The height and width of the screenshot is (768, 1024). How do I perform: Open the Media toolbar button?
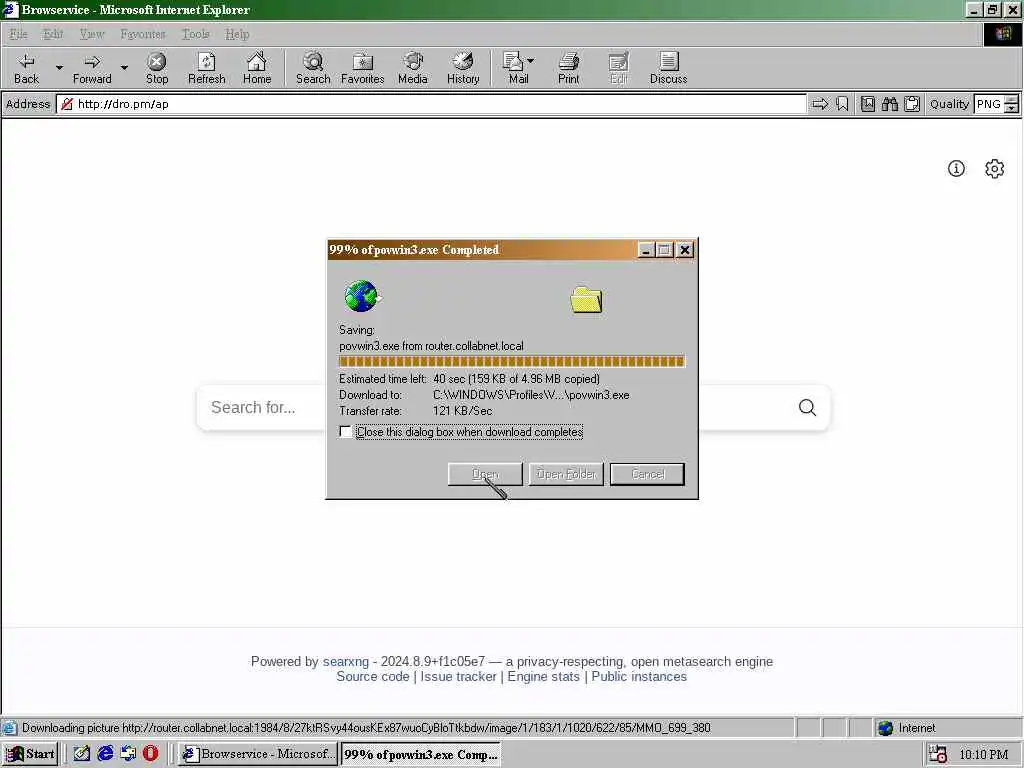coord(413,68)
